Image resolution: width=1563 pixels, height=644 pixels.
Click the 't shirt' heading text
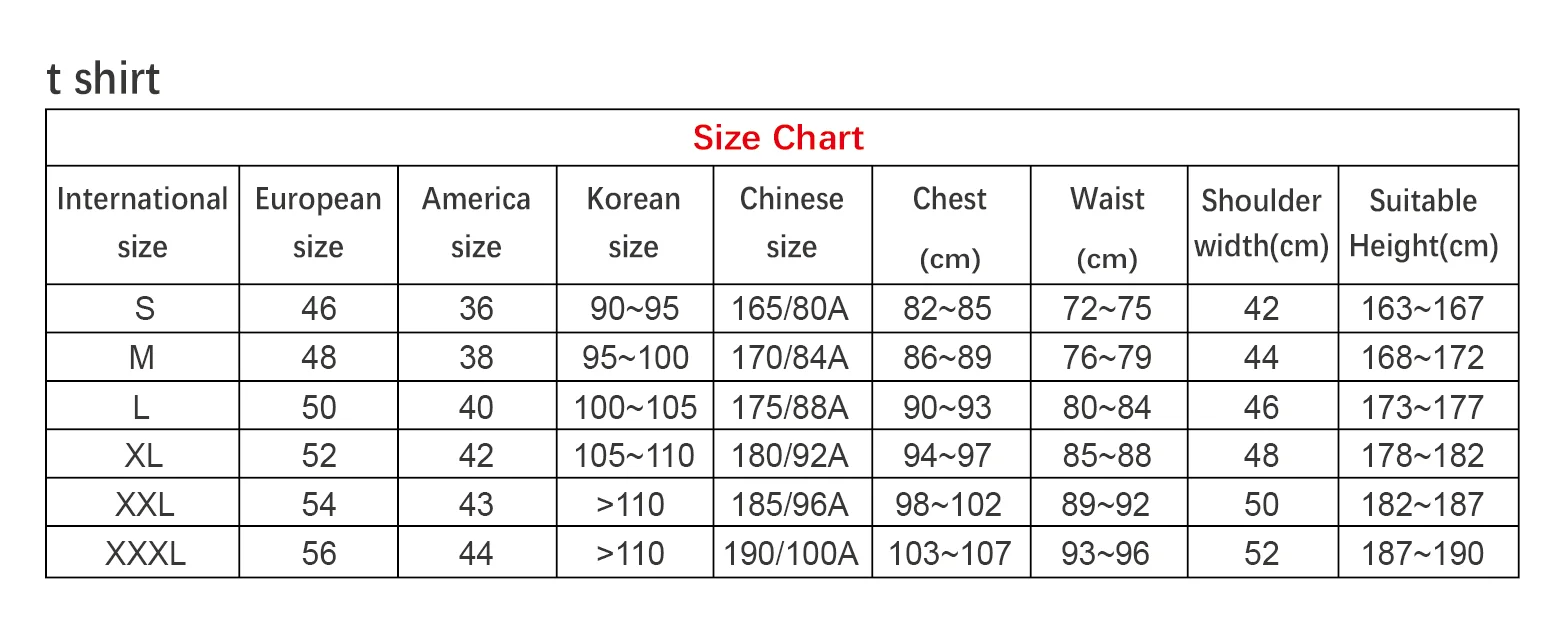tap(103, 79)
